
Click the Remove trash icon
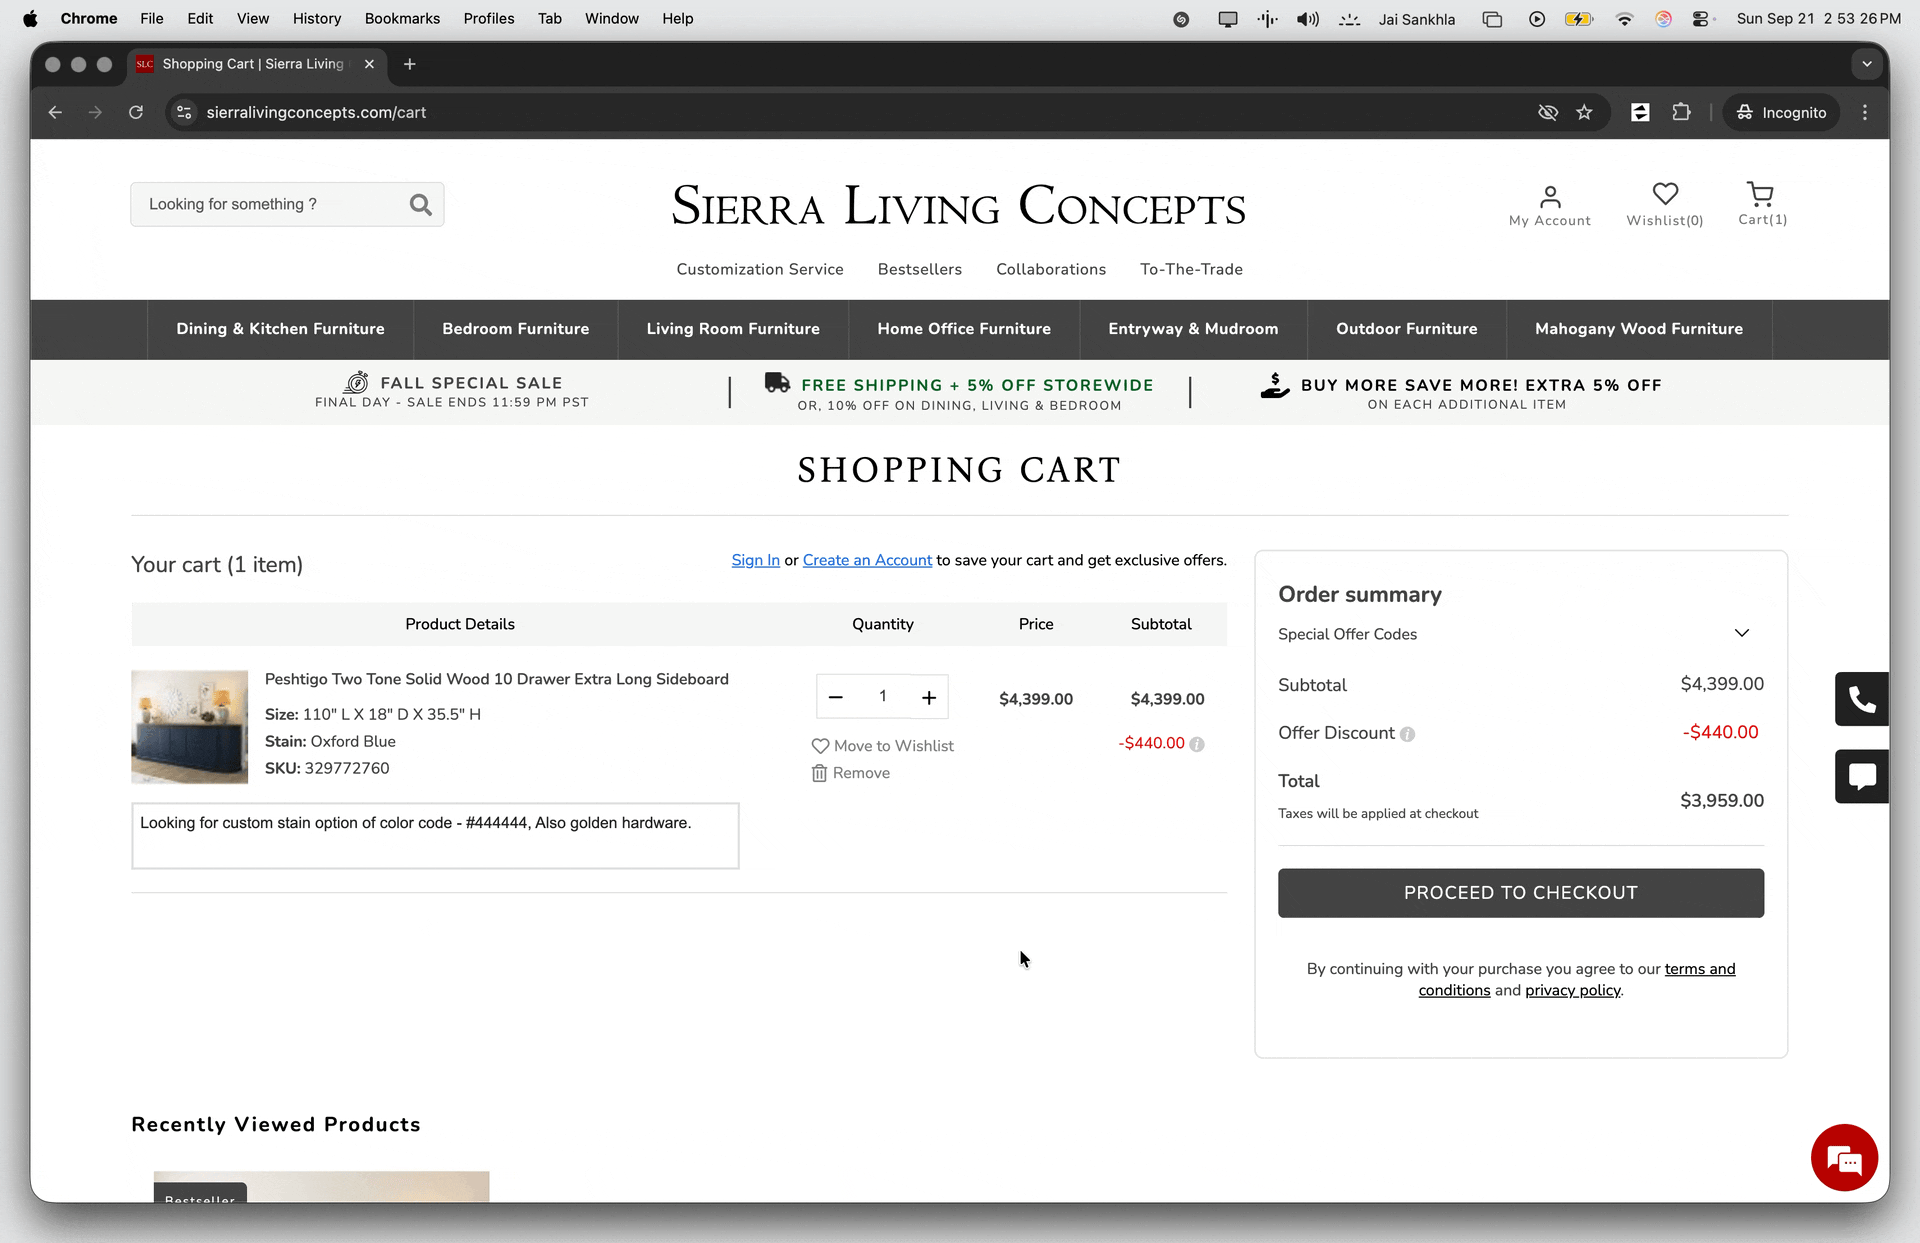click(x=819, y=773)
